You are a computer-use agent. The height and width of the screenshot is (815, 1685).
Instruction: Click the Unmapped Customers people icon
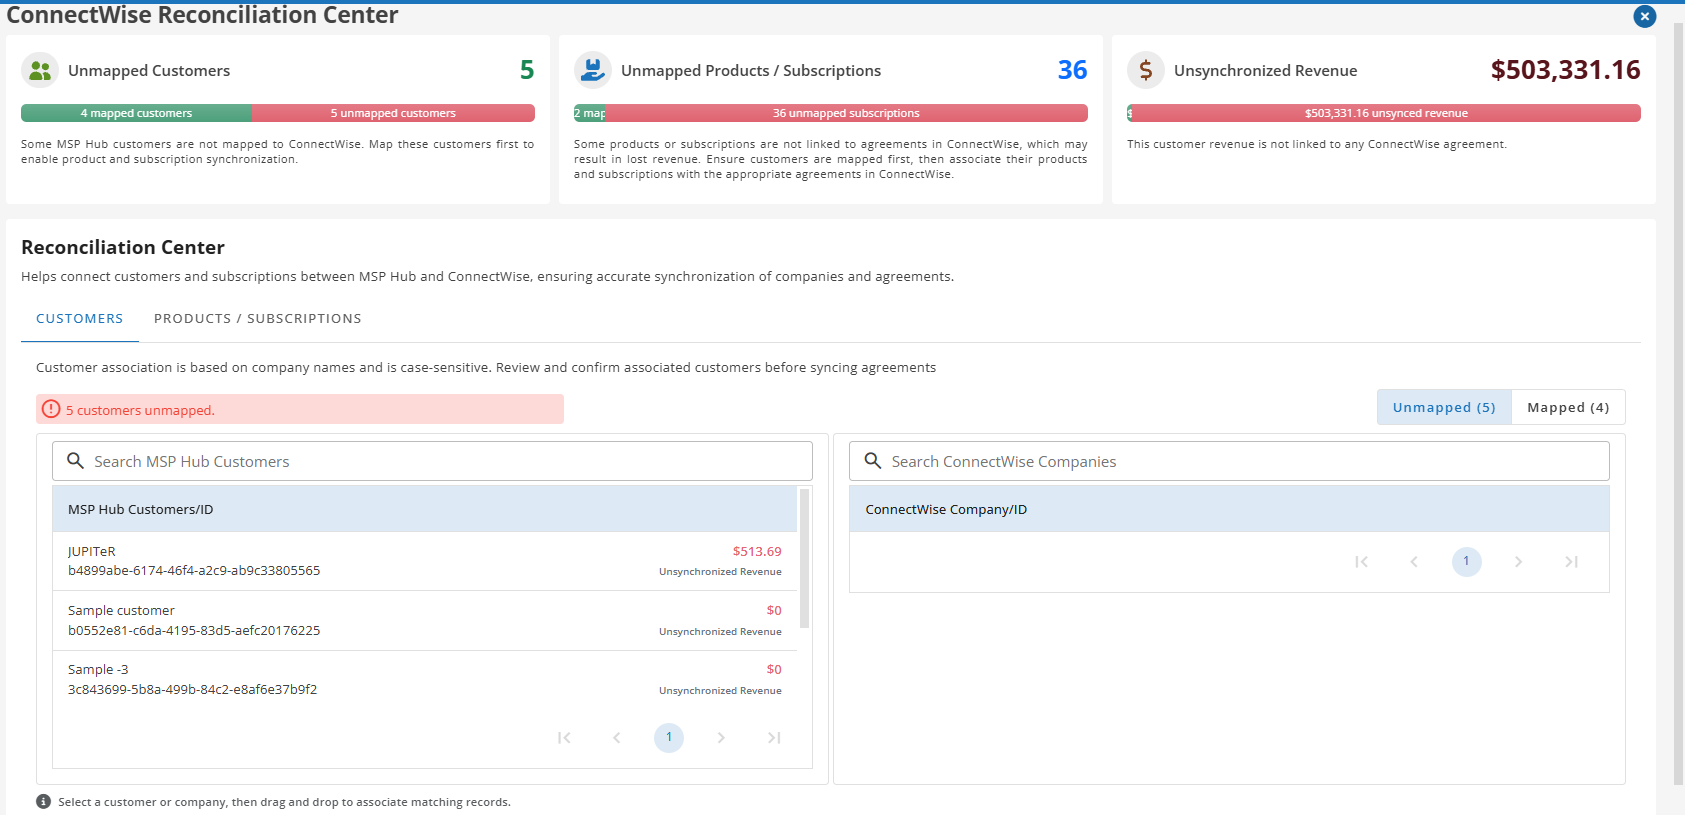(40, 70)
